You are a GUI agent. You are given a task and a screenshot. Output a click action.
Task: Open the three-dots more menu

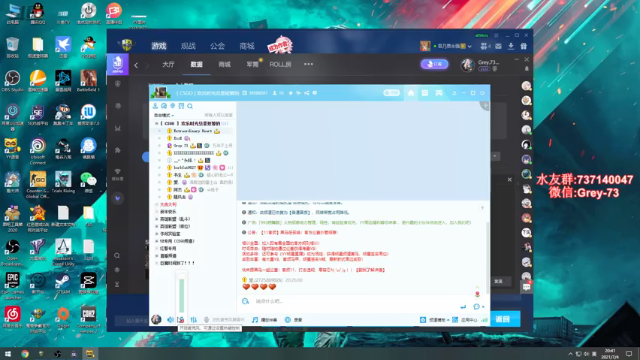coord(308,64)
